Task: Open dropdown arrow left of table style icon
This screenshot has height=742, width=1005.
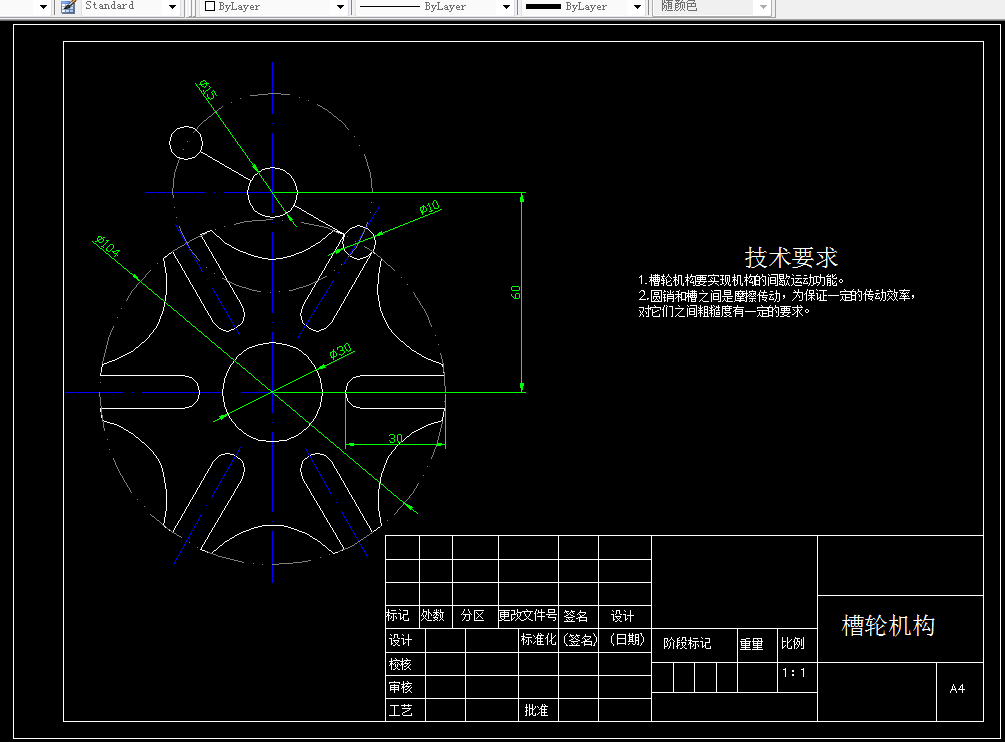Action: pos(44,7)
